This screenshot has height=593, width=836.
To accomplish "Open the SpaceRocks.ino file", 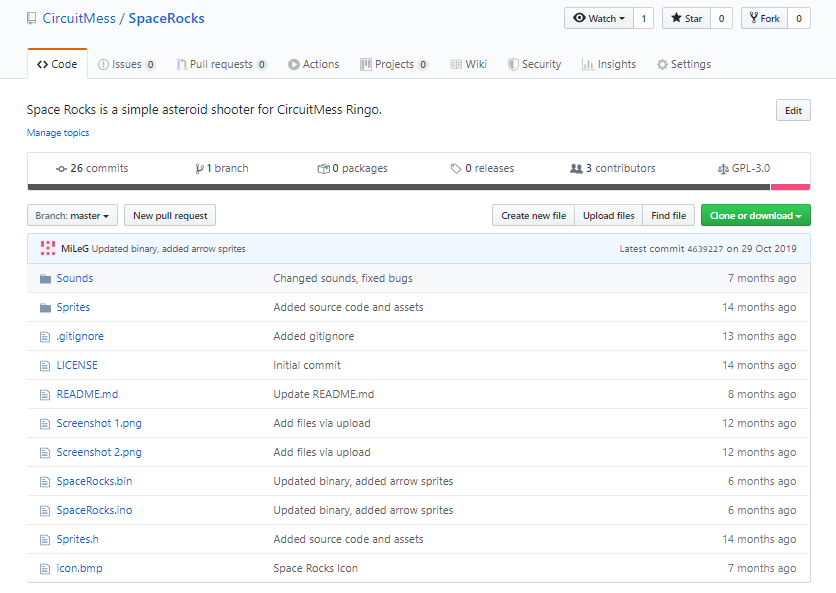I will pyautogui.click(x=94, y=510).
